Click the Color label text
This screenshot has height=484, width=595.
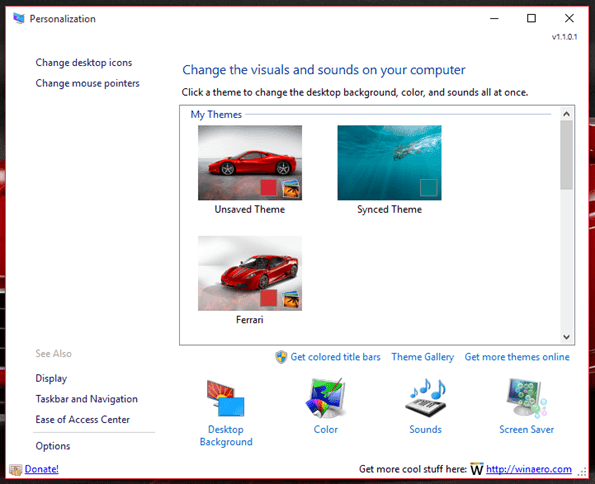[x=326, y=430]
